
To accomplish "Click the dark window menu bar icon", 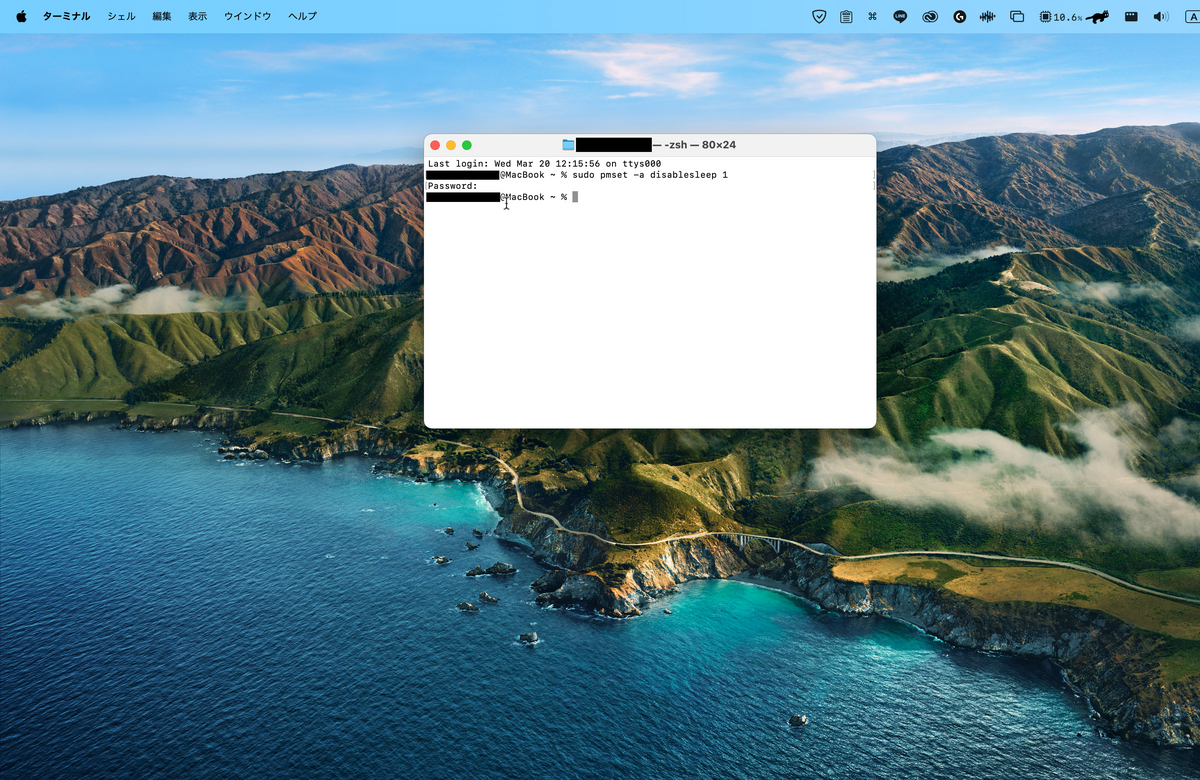I will tap(1131, 16).
